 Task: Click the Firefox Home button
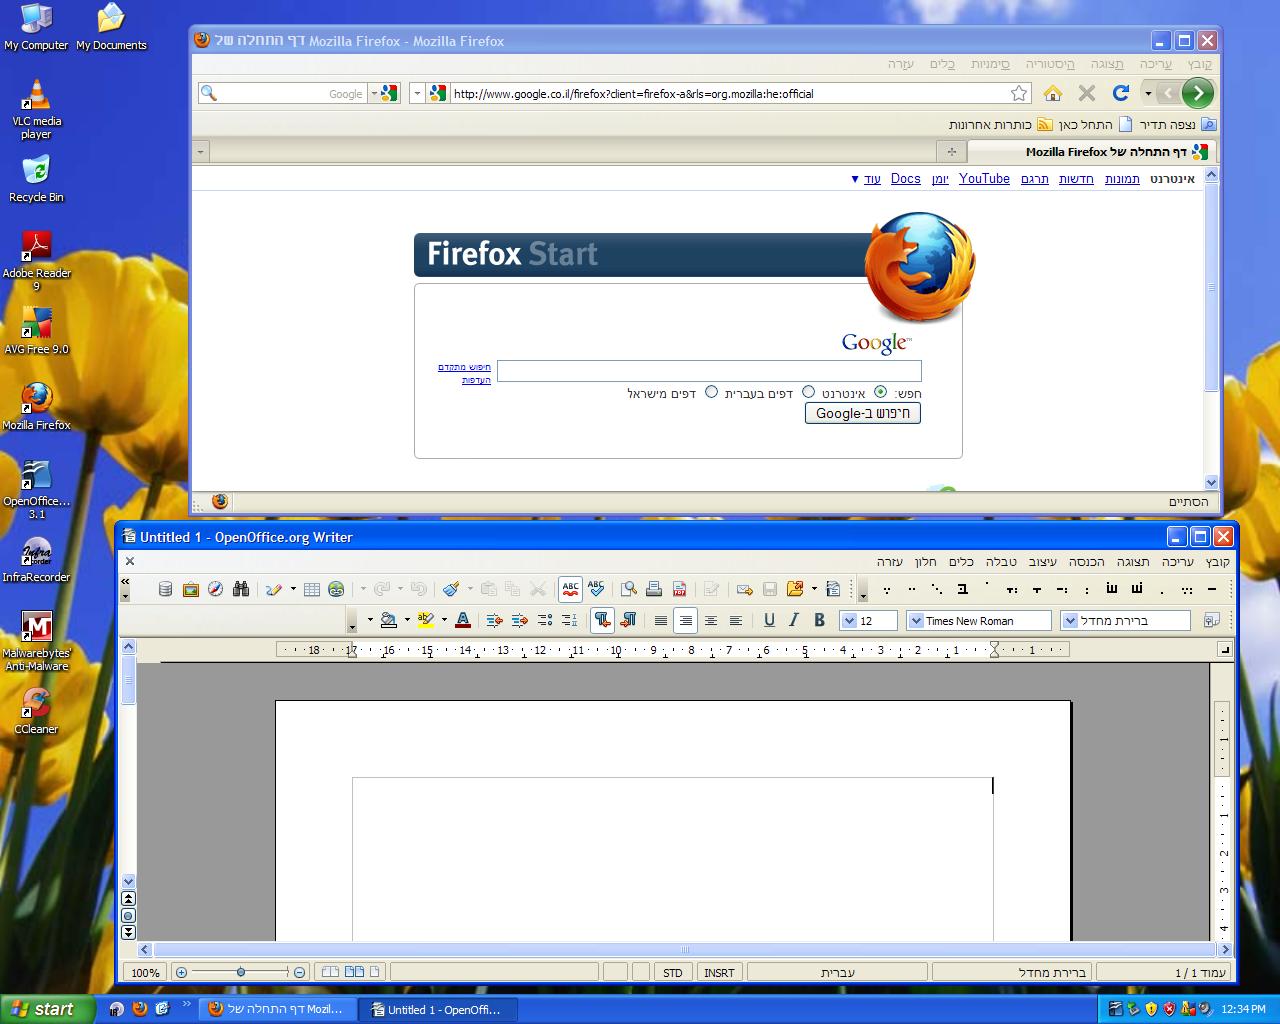(1052, 93)
